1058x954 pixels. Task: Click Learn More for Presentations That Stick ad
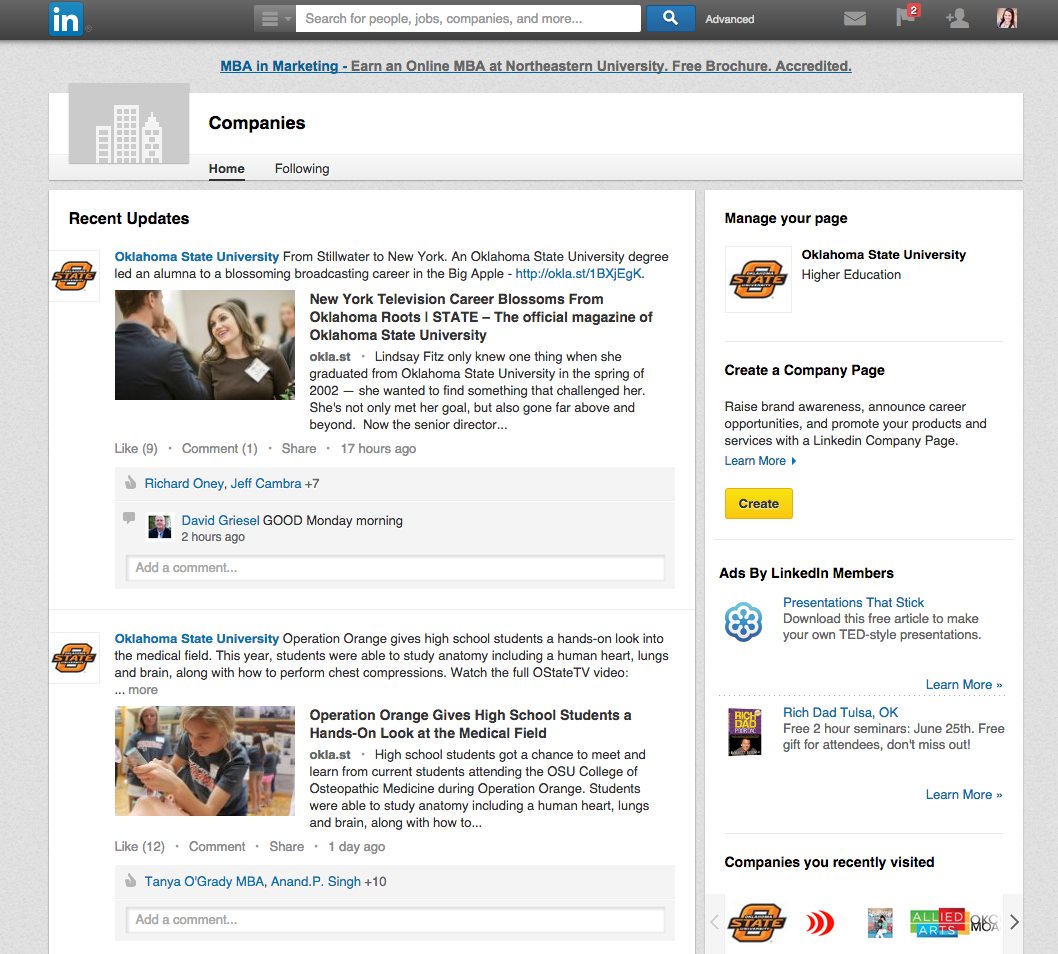964,685
